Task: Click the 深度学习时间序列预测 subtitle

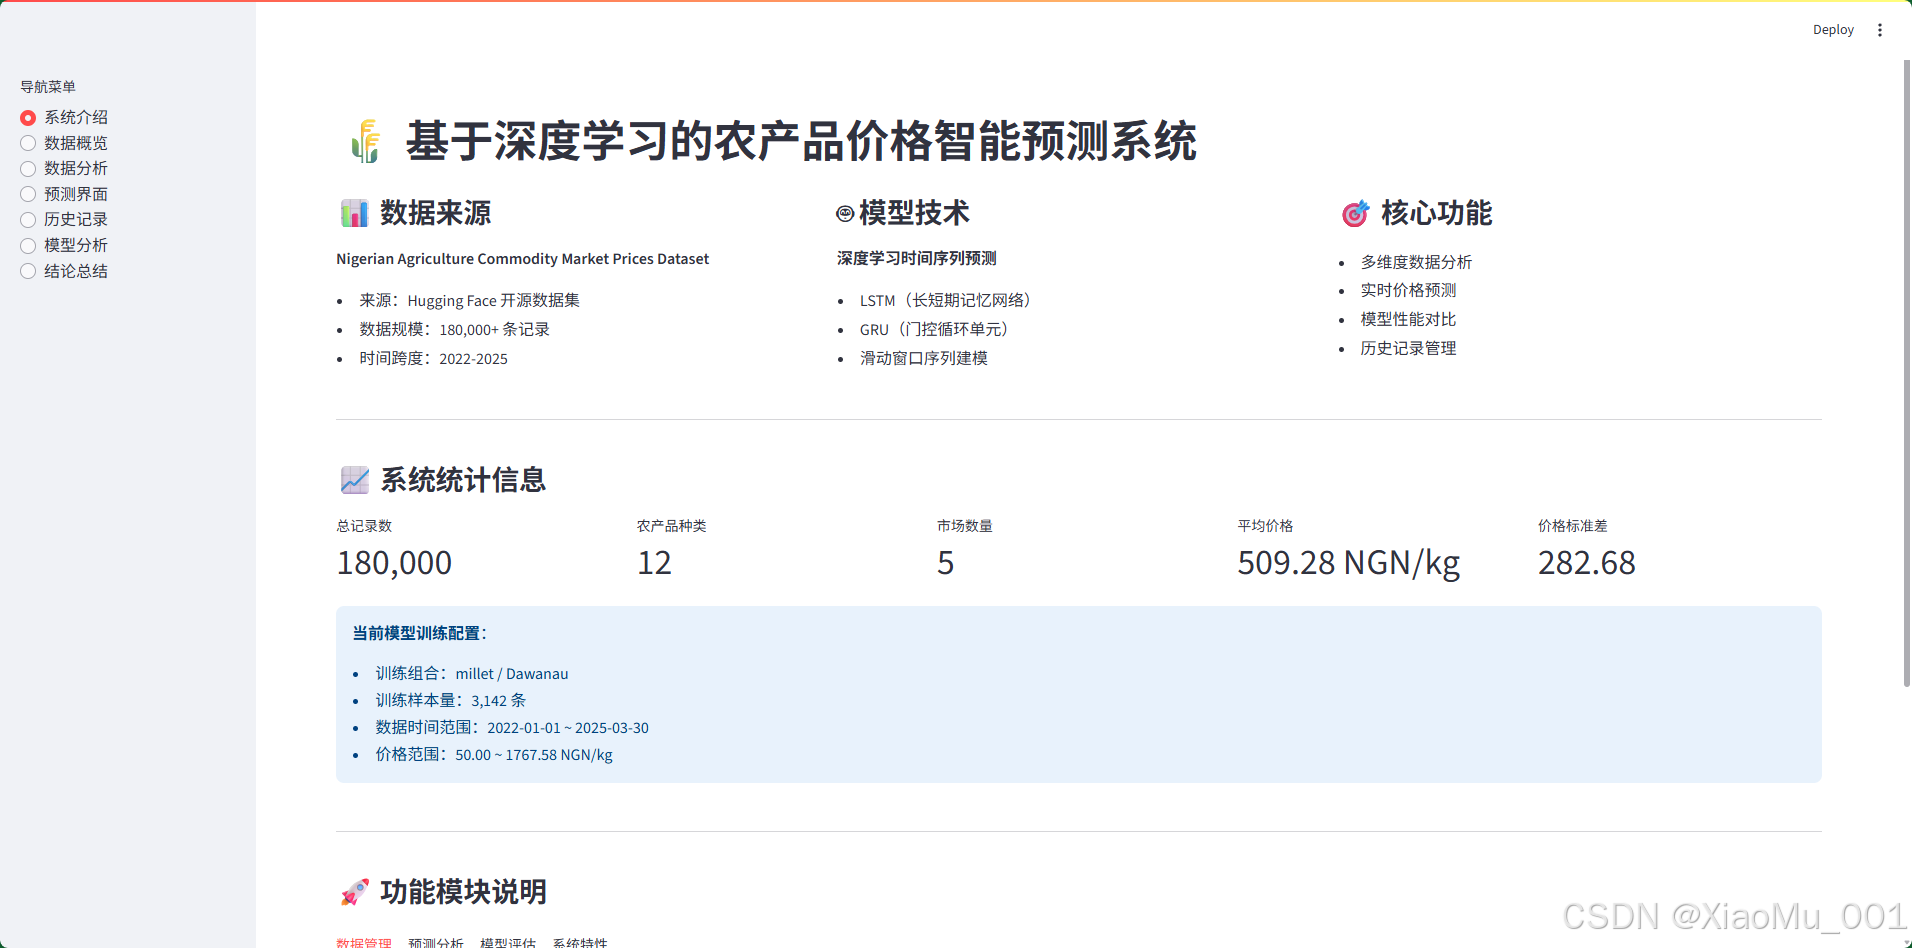Action: [x=917, y=258]
